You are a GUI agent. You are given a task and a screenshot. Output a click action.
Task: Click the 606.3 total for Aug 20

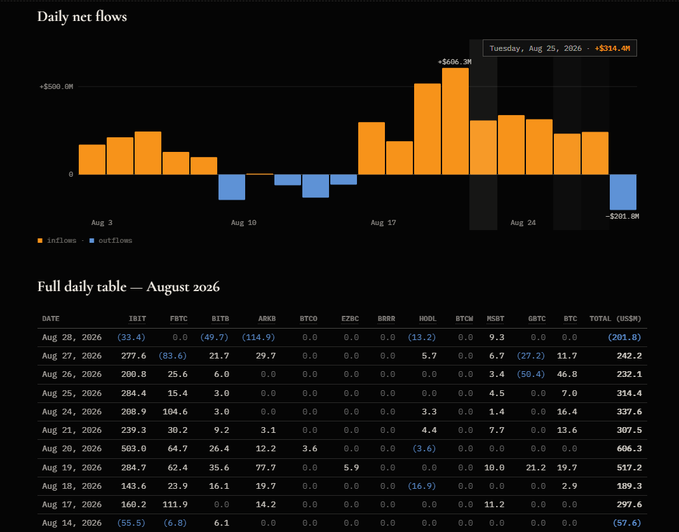(629, 449)
